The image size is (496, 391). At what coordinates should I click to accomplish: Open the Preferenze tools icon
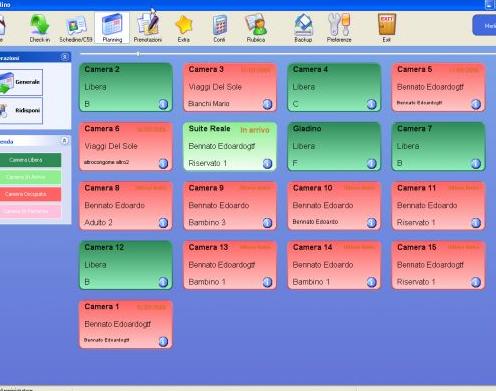(x=339, y=28)
